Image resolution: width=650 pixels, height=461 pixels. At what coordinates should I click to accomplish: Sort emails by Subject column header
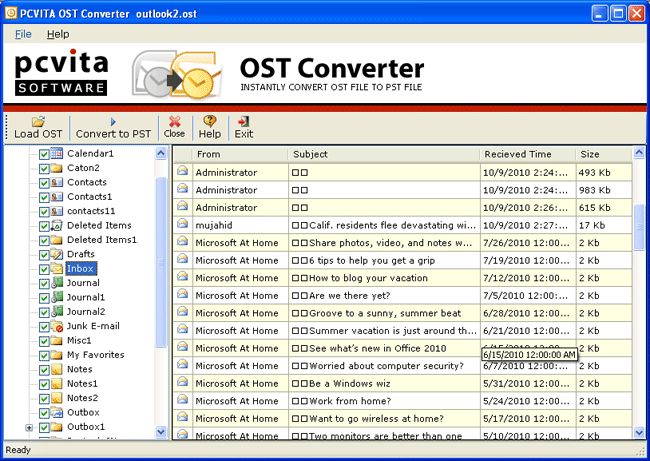383,155
